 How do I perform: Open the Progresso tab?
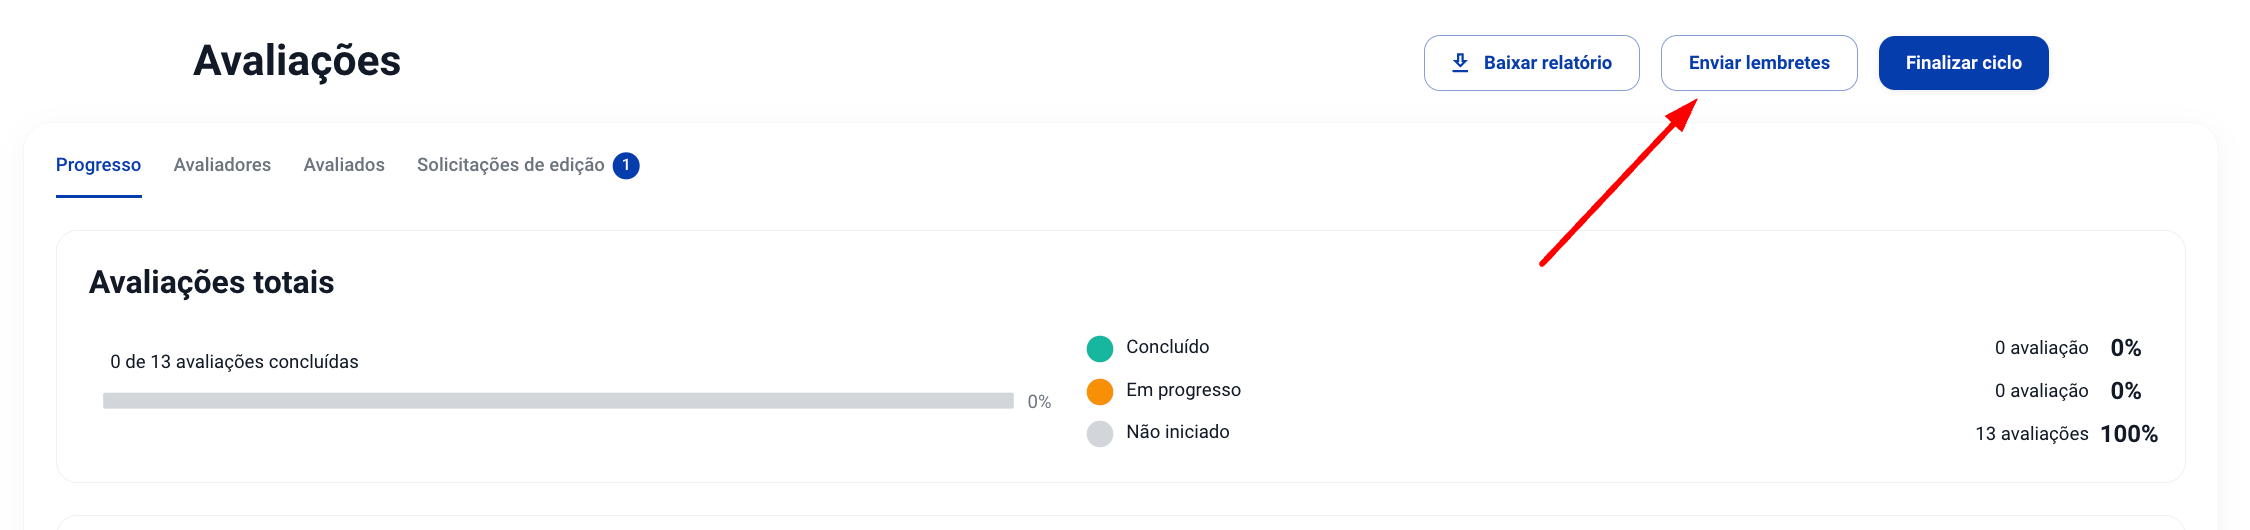[x=98, y=165]
